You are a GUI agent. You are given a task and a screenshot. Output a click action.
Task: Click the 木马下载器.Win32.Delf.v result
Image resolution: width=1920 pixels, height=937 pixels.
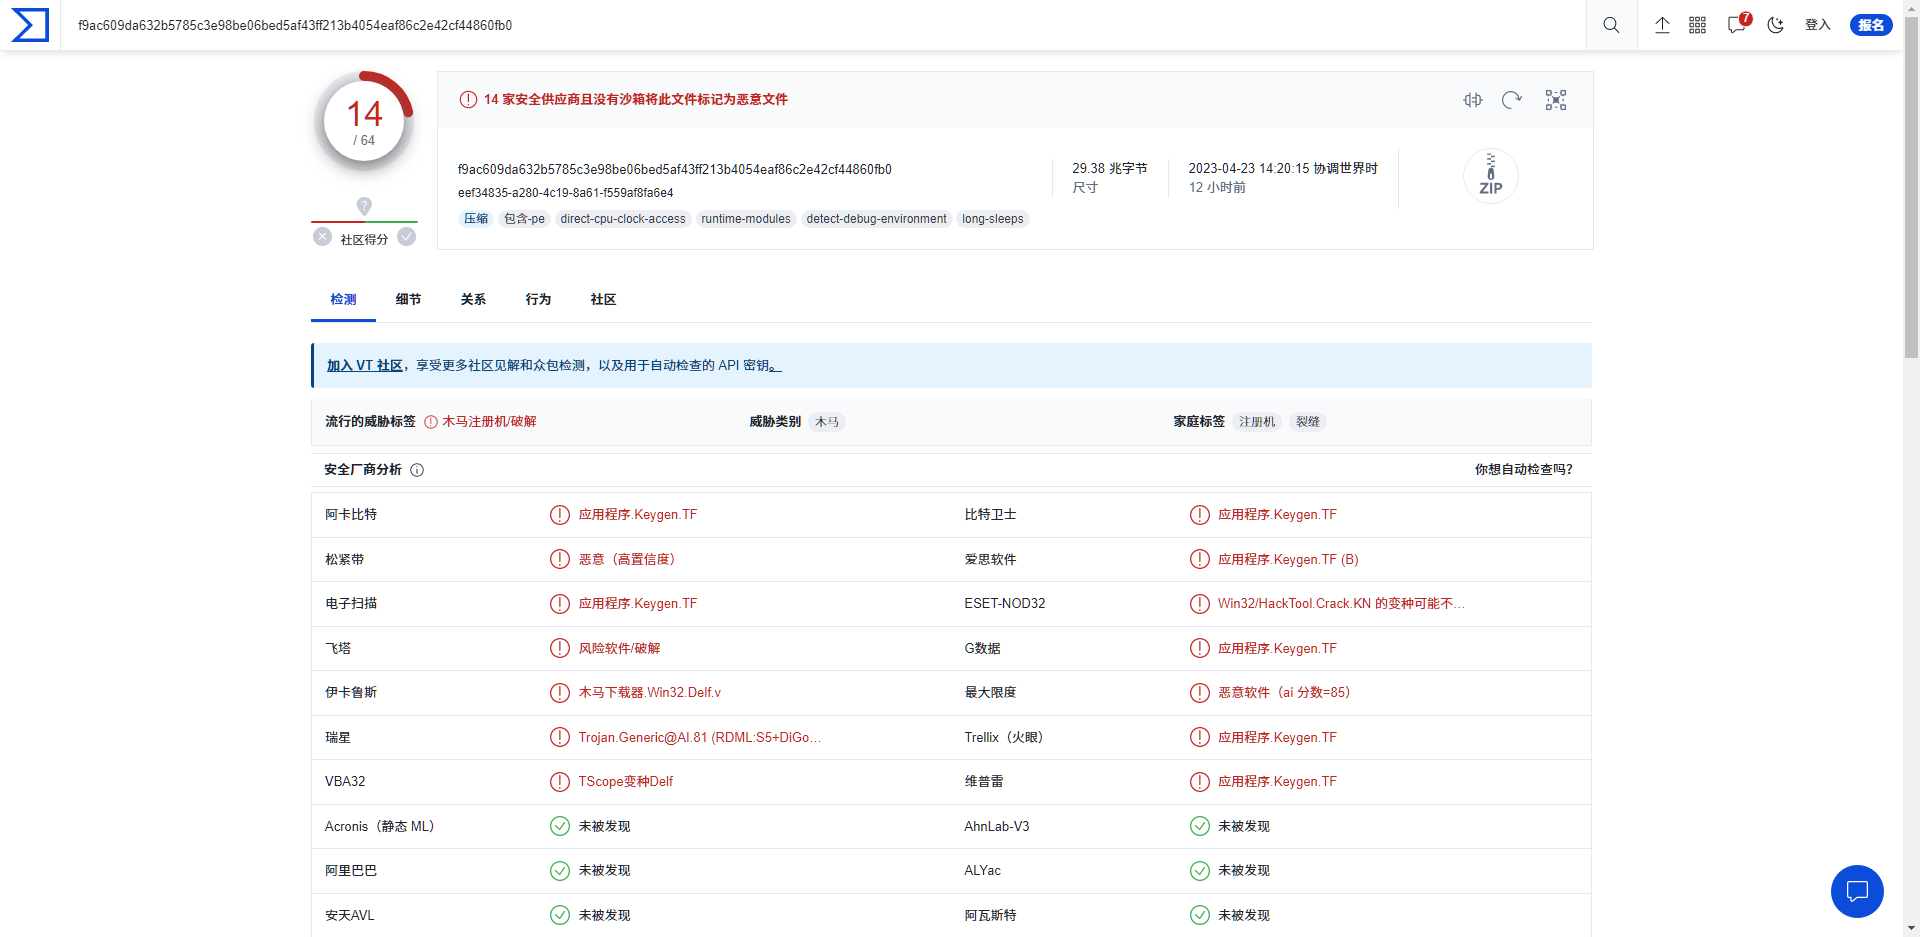[x=650, y=693]
